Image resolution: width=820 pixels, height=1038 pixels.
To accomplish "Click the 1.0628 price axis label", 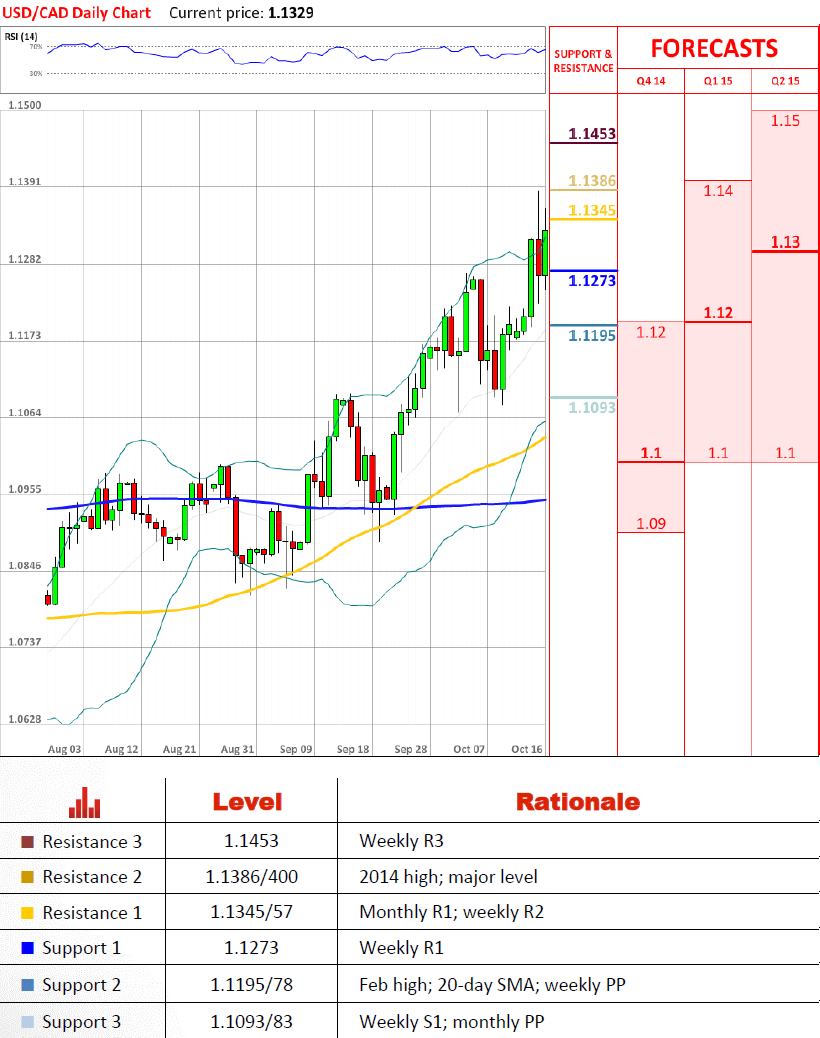I will (24, 719).
